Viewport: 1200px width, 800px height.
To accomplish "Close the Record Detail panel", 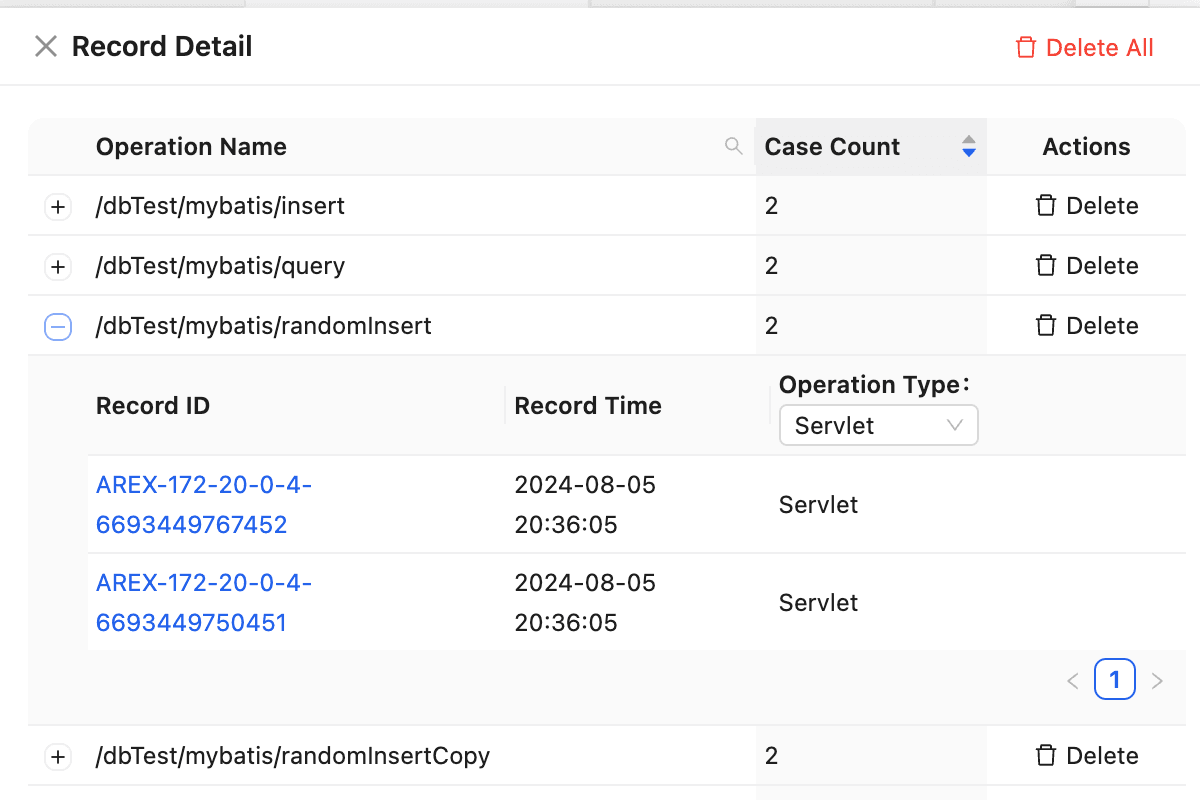I will pyautogui.click(x=45, y=47).
